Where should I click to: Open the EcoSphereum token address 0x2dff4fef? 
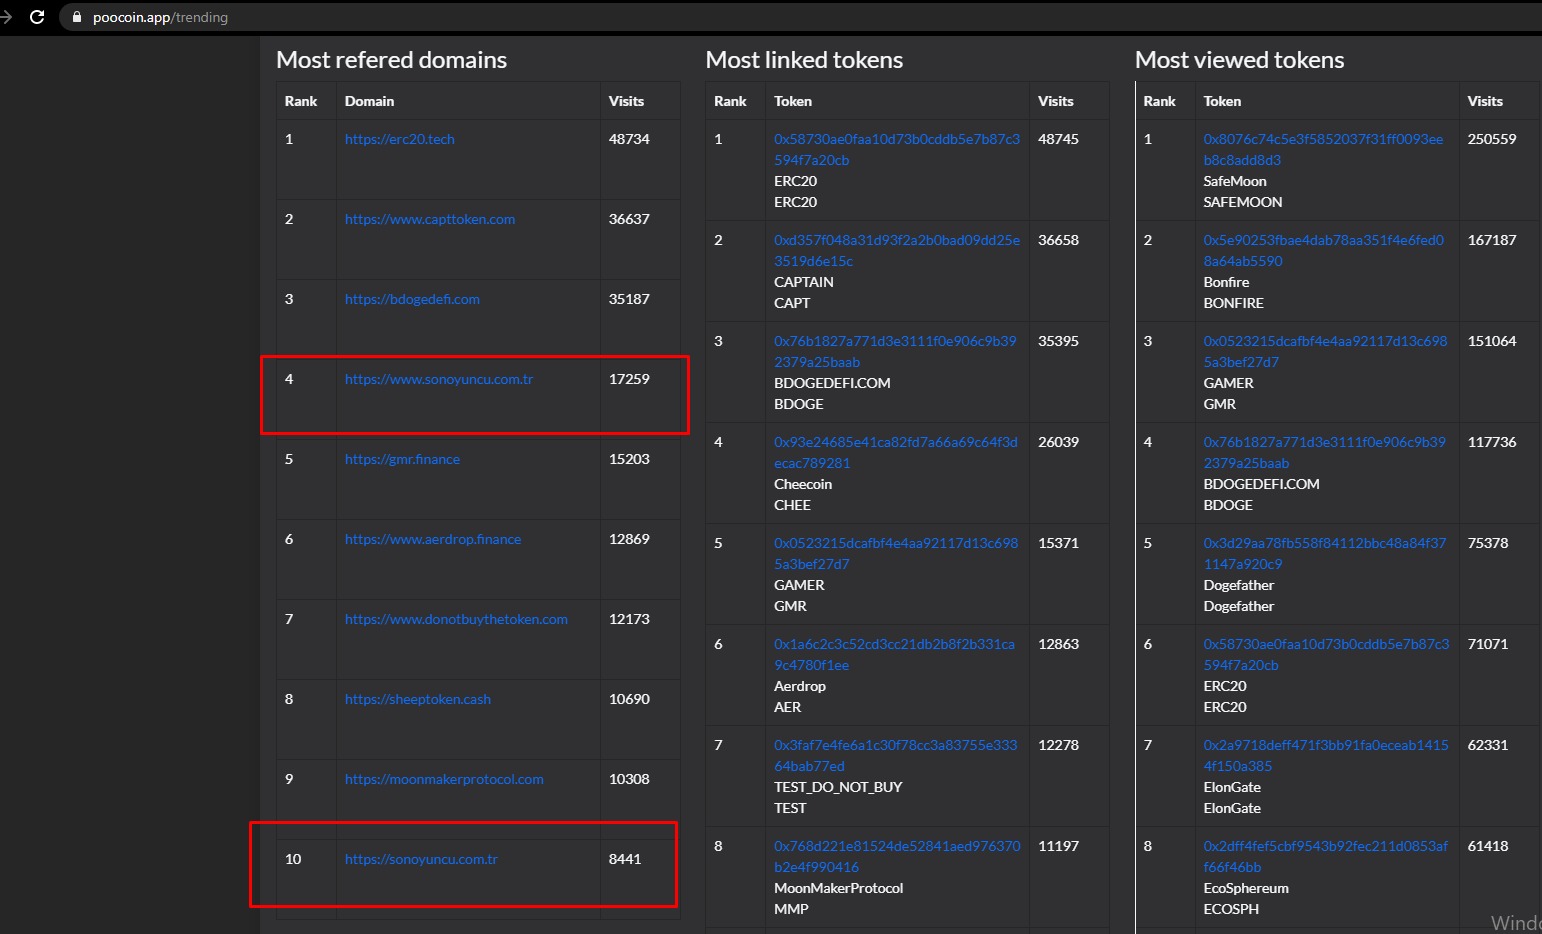(1326, 856)
